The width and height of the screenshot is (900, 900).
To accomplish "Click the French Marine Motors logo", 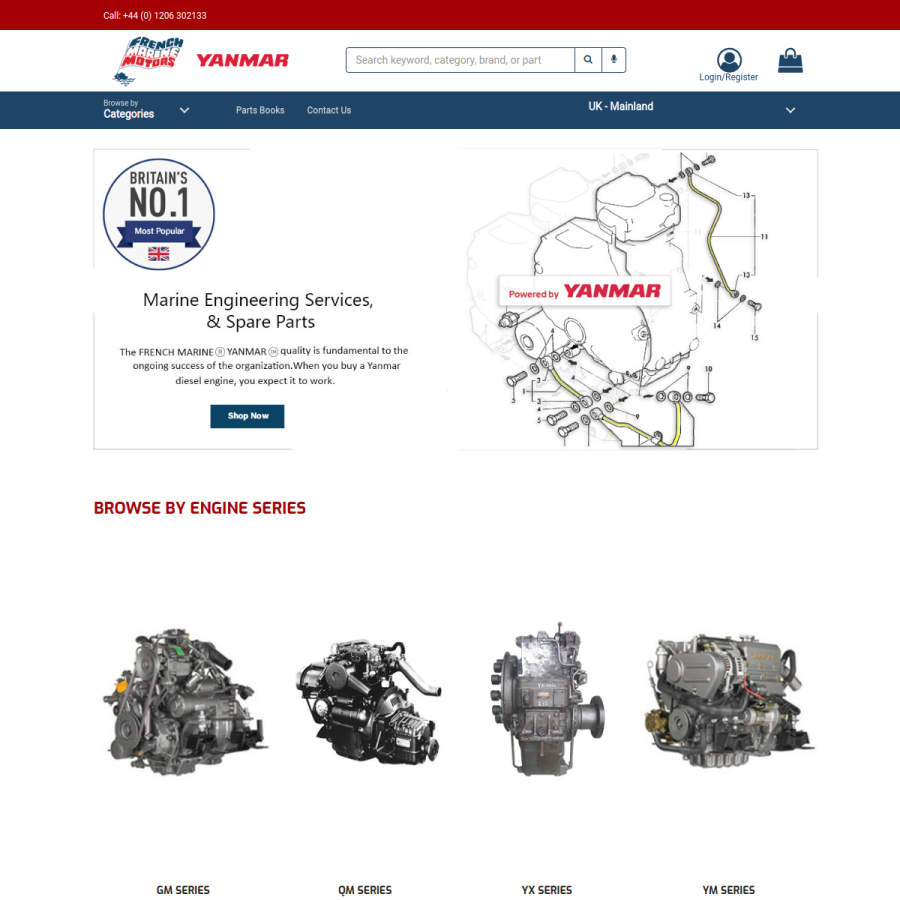I will (x=149, y=60).
